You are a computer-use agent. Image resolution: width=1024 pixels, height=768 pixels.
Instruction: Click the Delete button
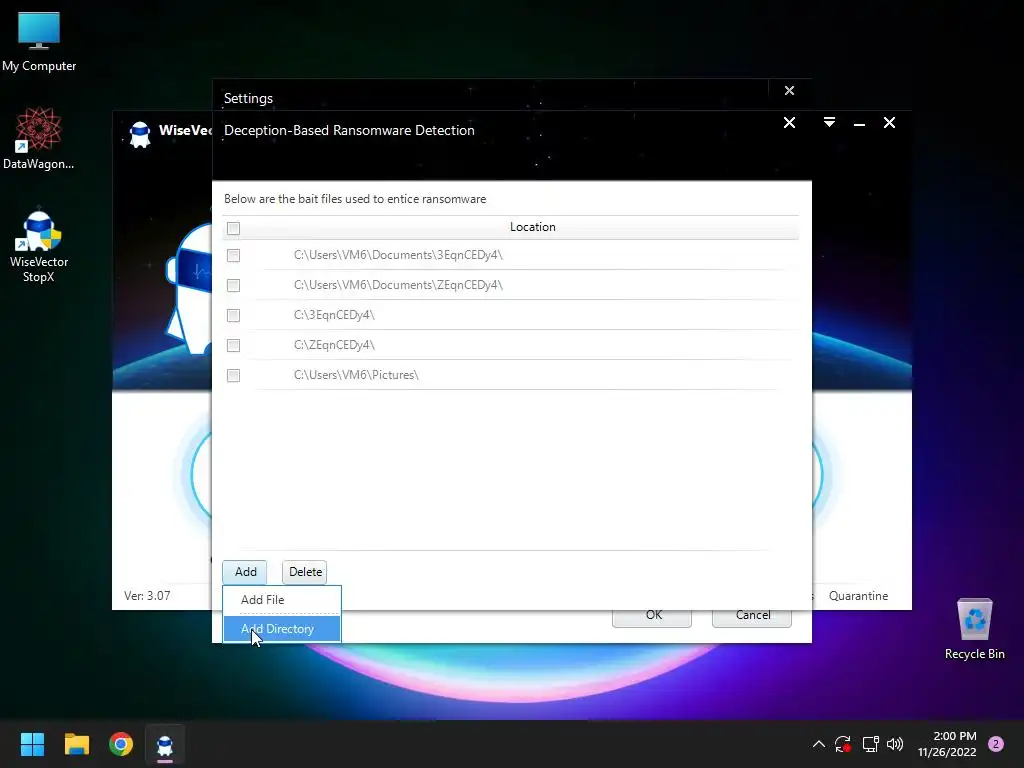tap(305, 571)
